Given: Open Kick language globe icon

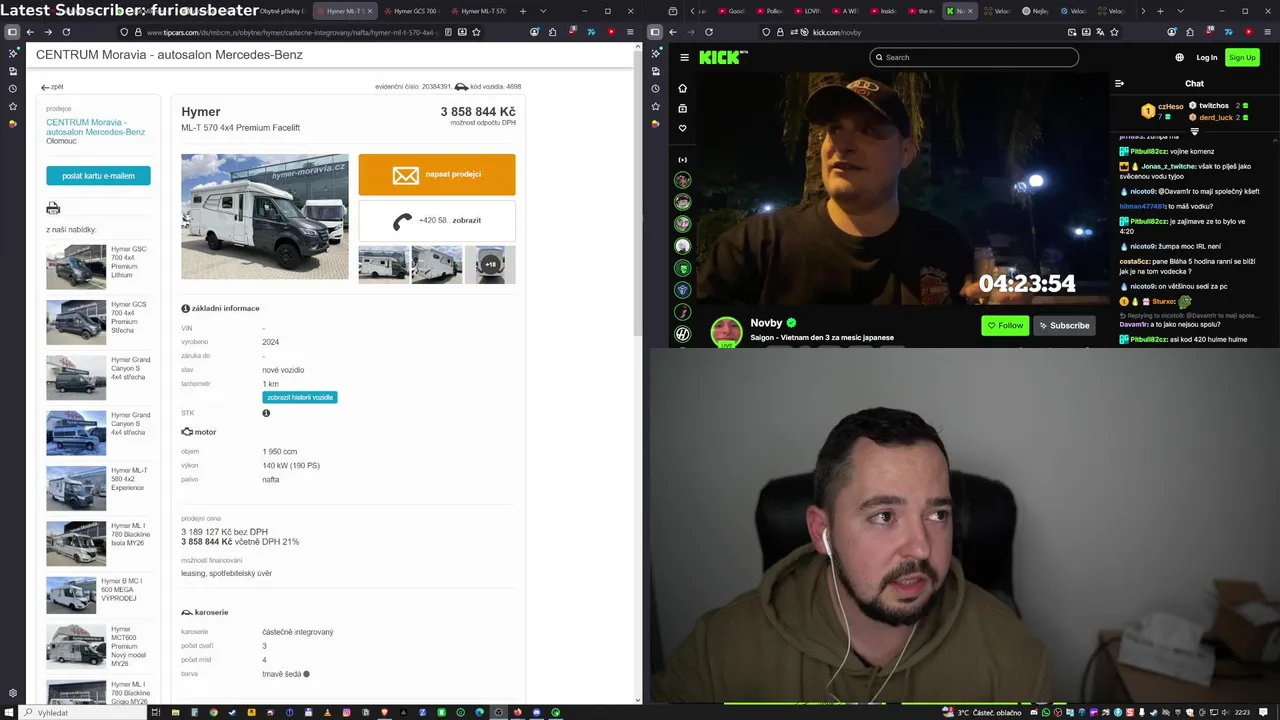Looking at the screenshot, I should (1179, 57).
